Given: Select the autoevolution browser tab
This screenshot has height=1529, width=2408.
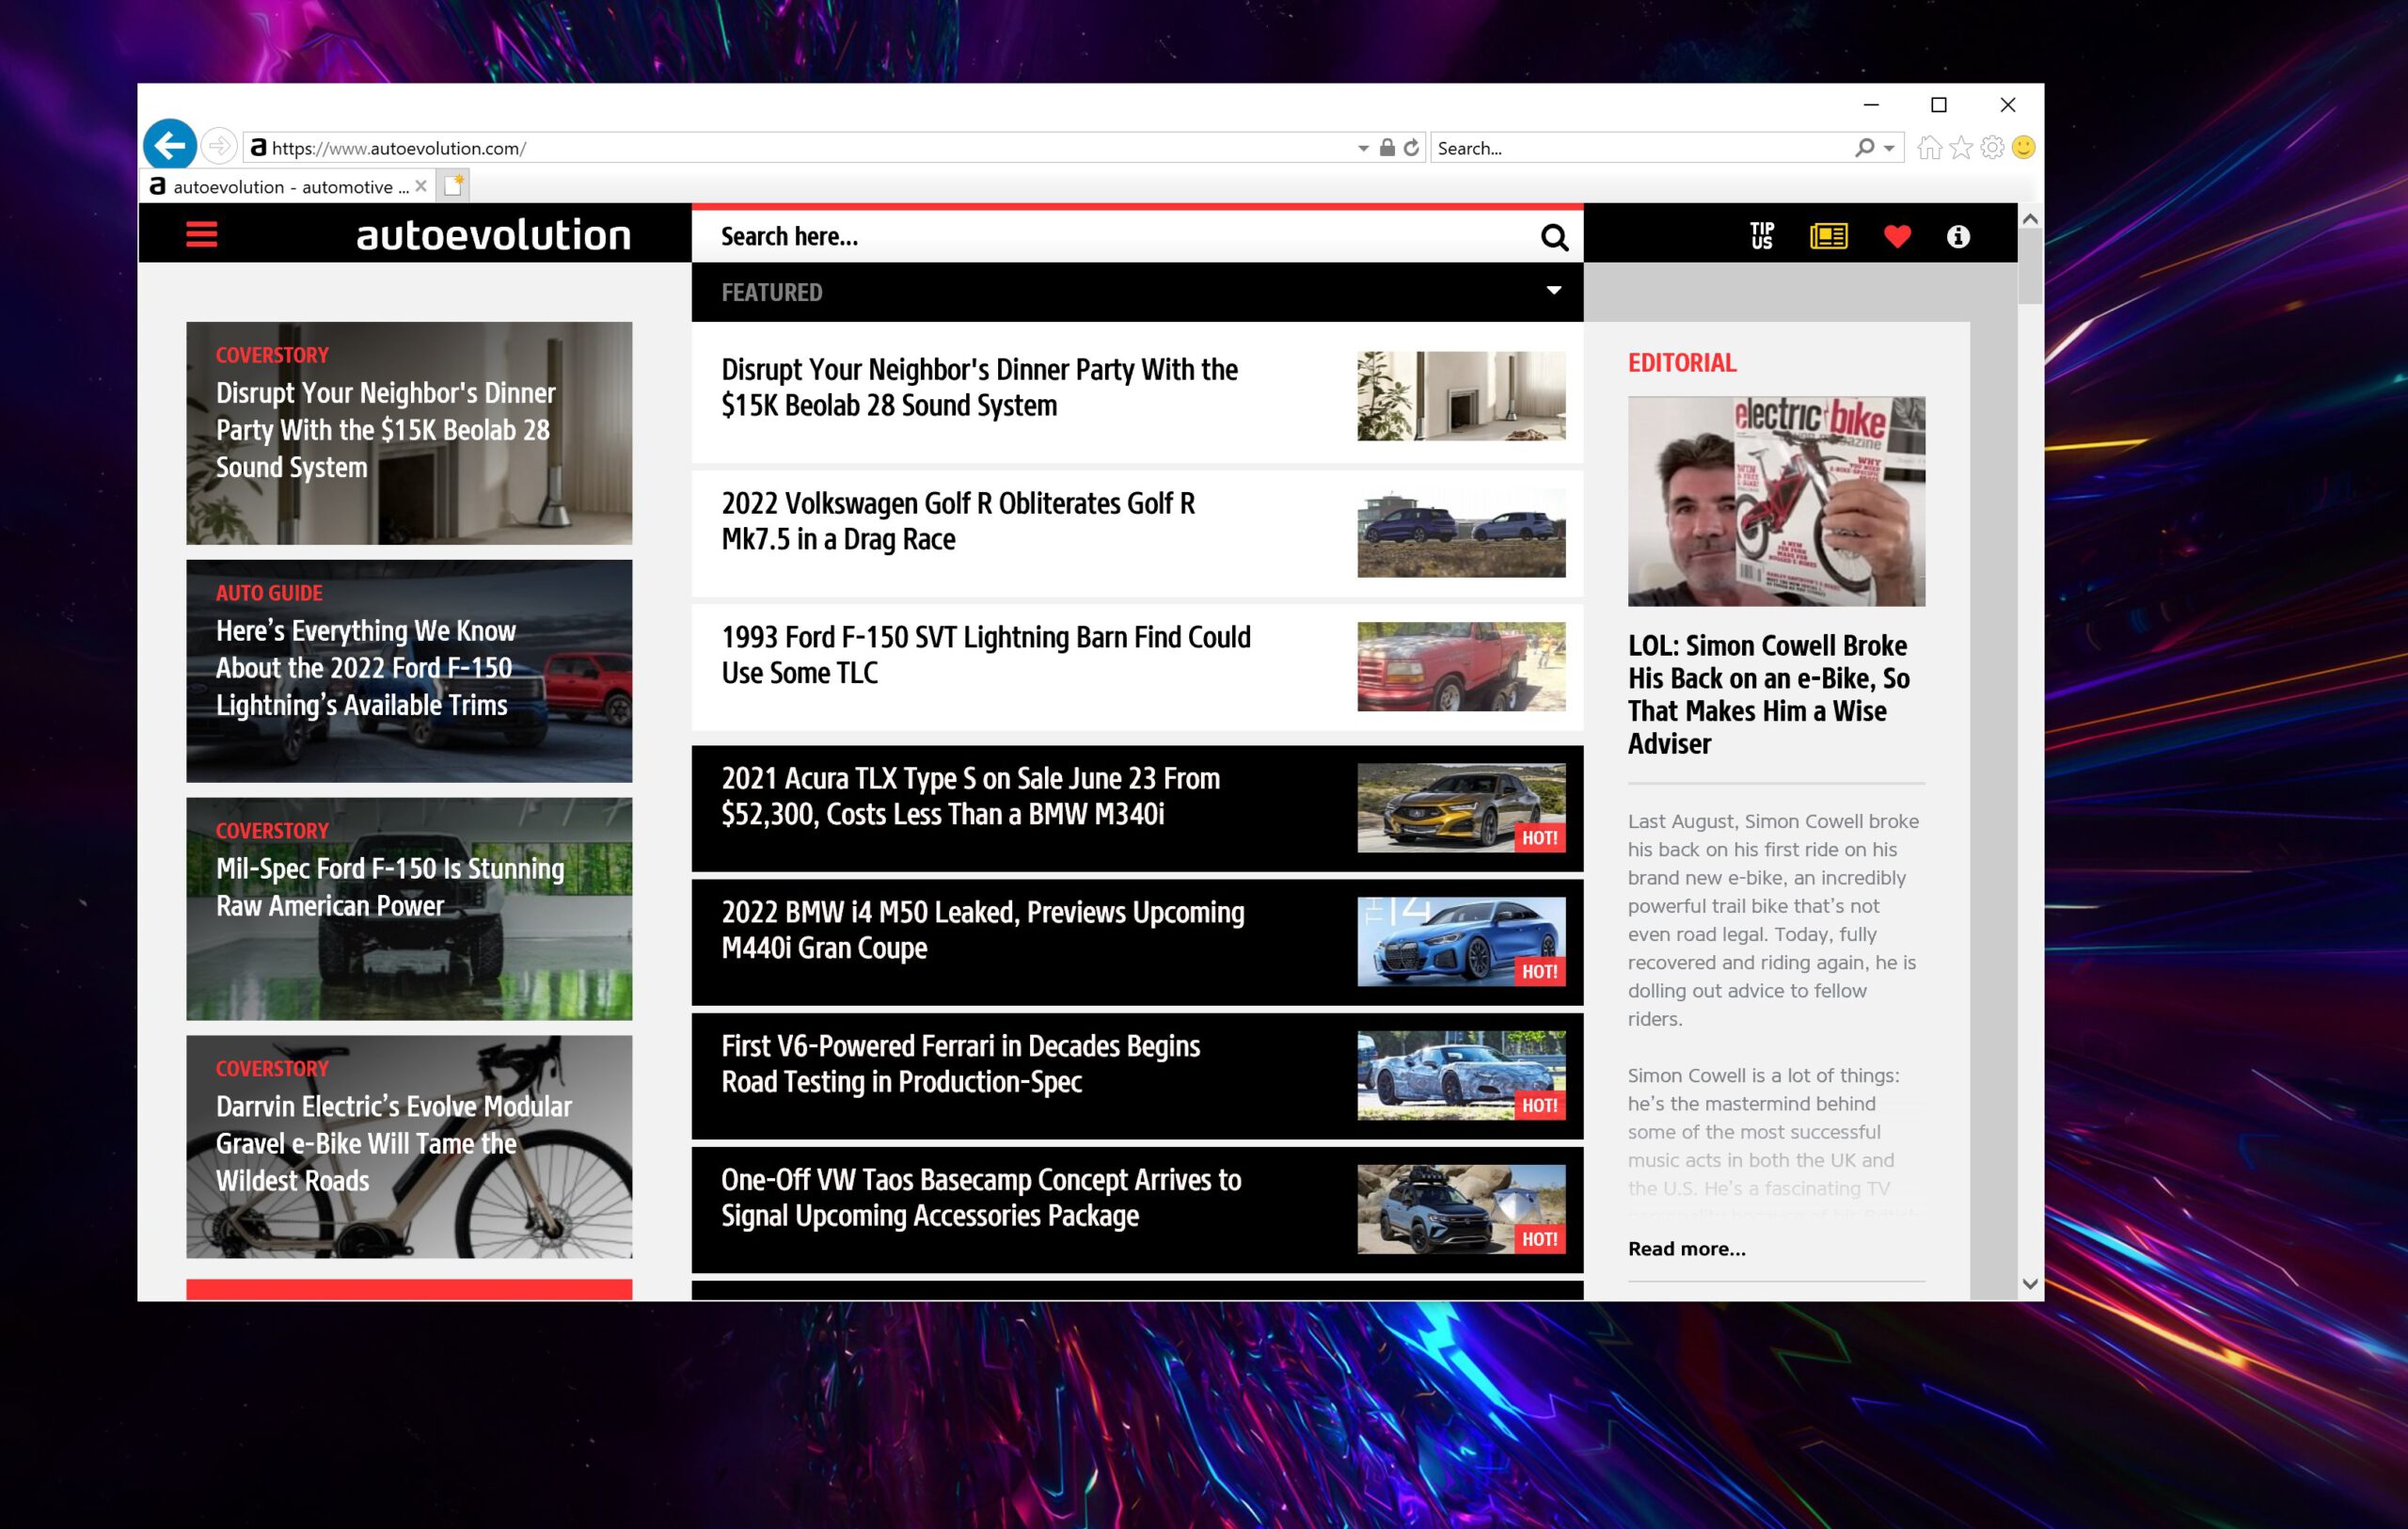Looking at the screenshot, I should click(x=285, y=187).
